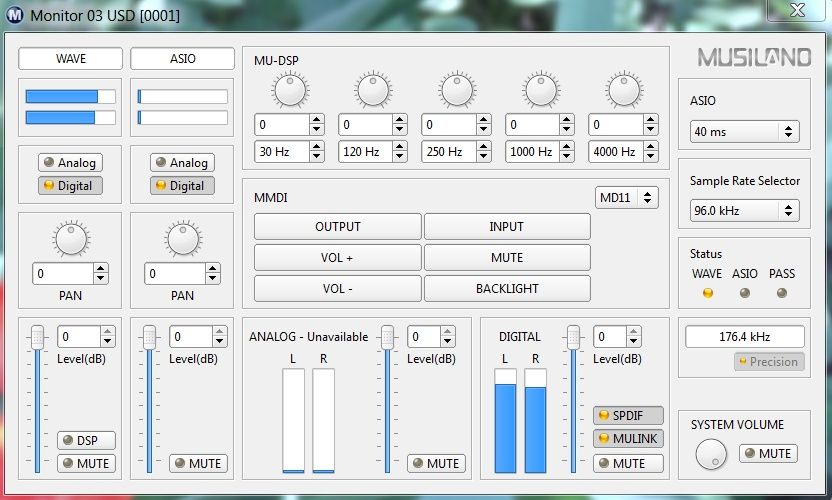Open the 4000 Hz frequency selector
Image resolution: width=832 pixels, height=500 pixels.
[623, 152]
